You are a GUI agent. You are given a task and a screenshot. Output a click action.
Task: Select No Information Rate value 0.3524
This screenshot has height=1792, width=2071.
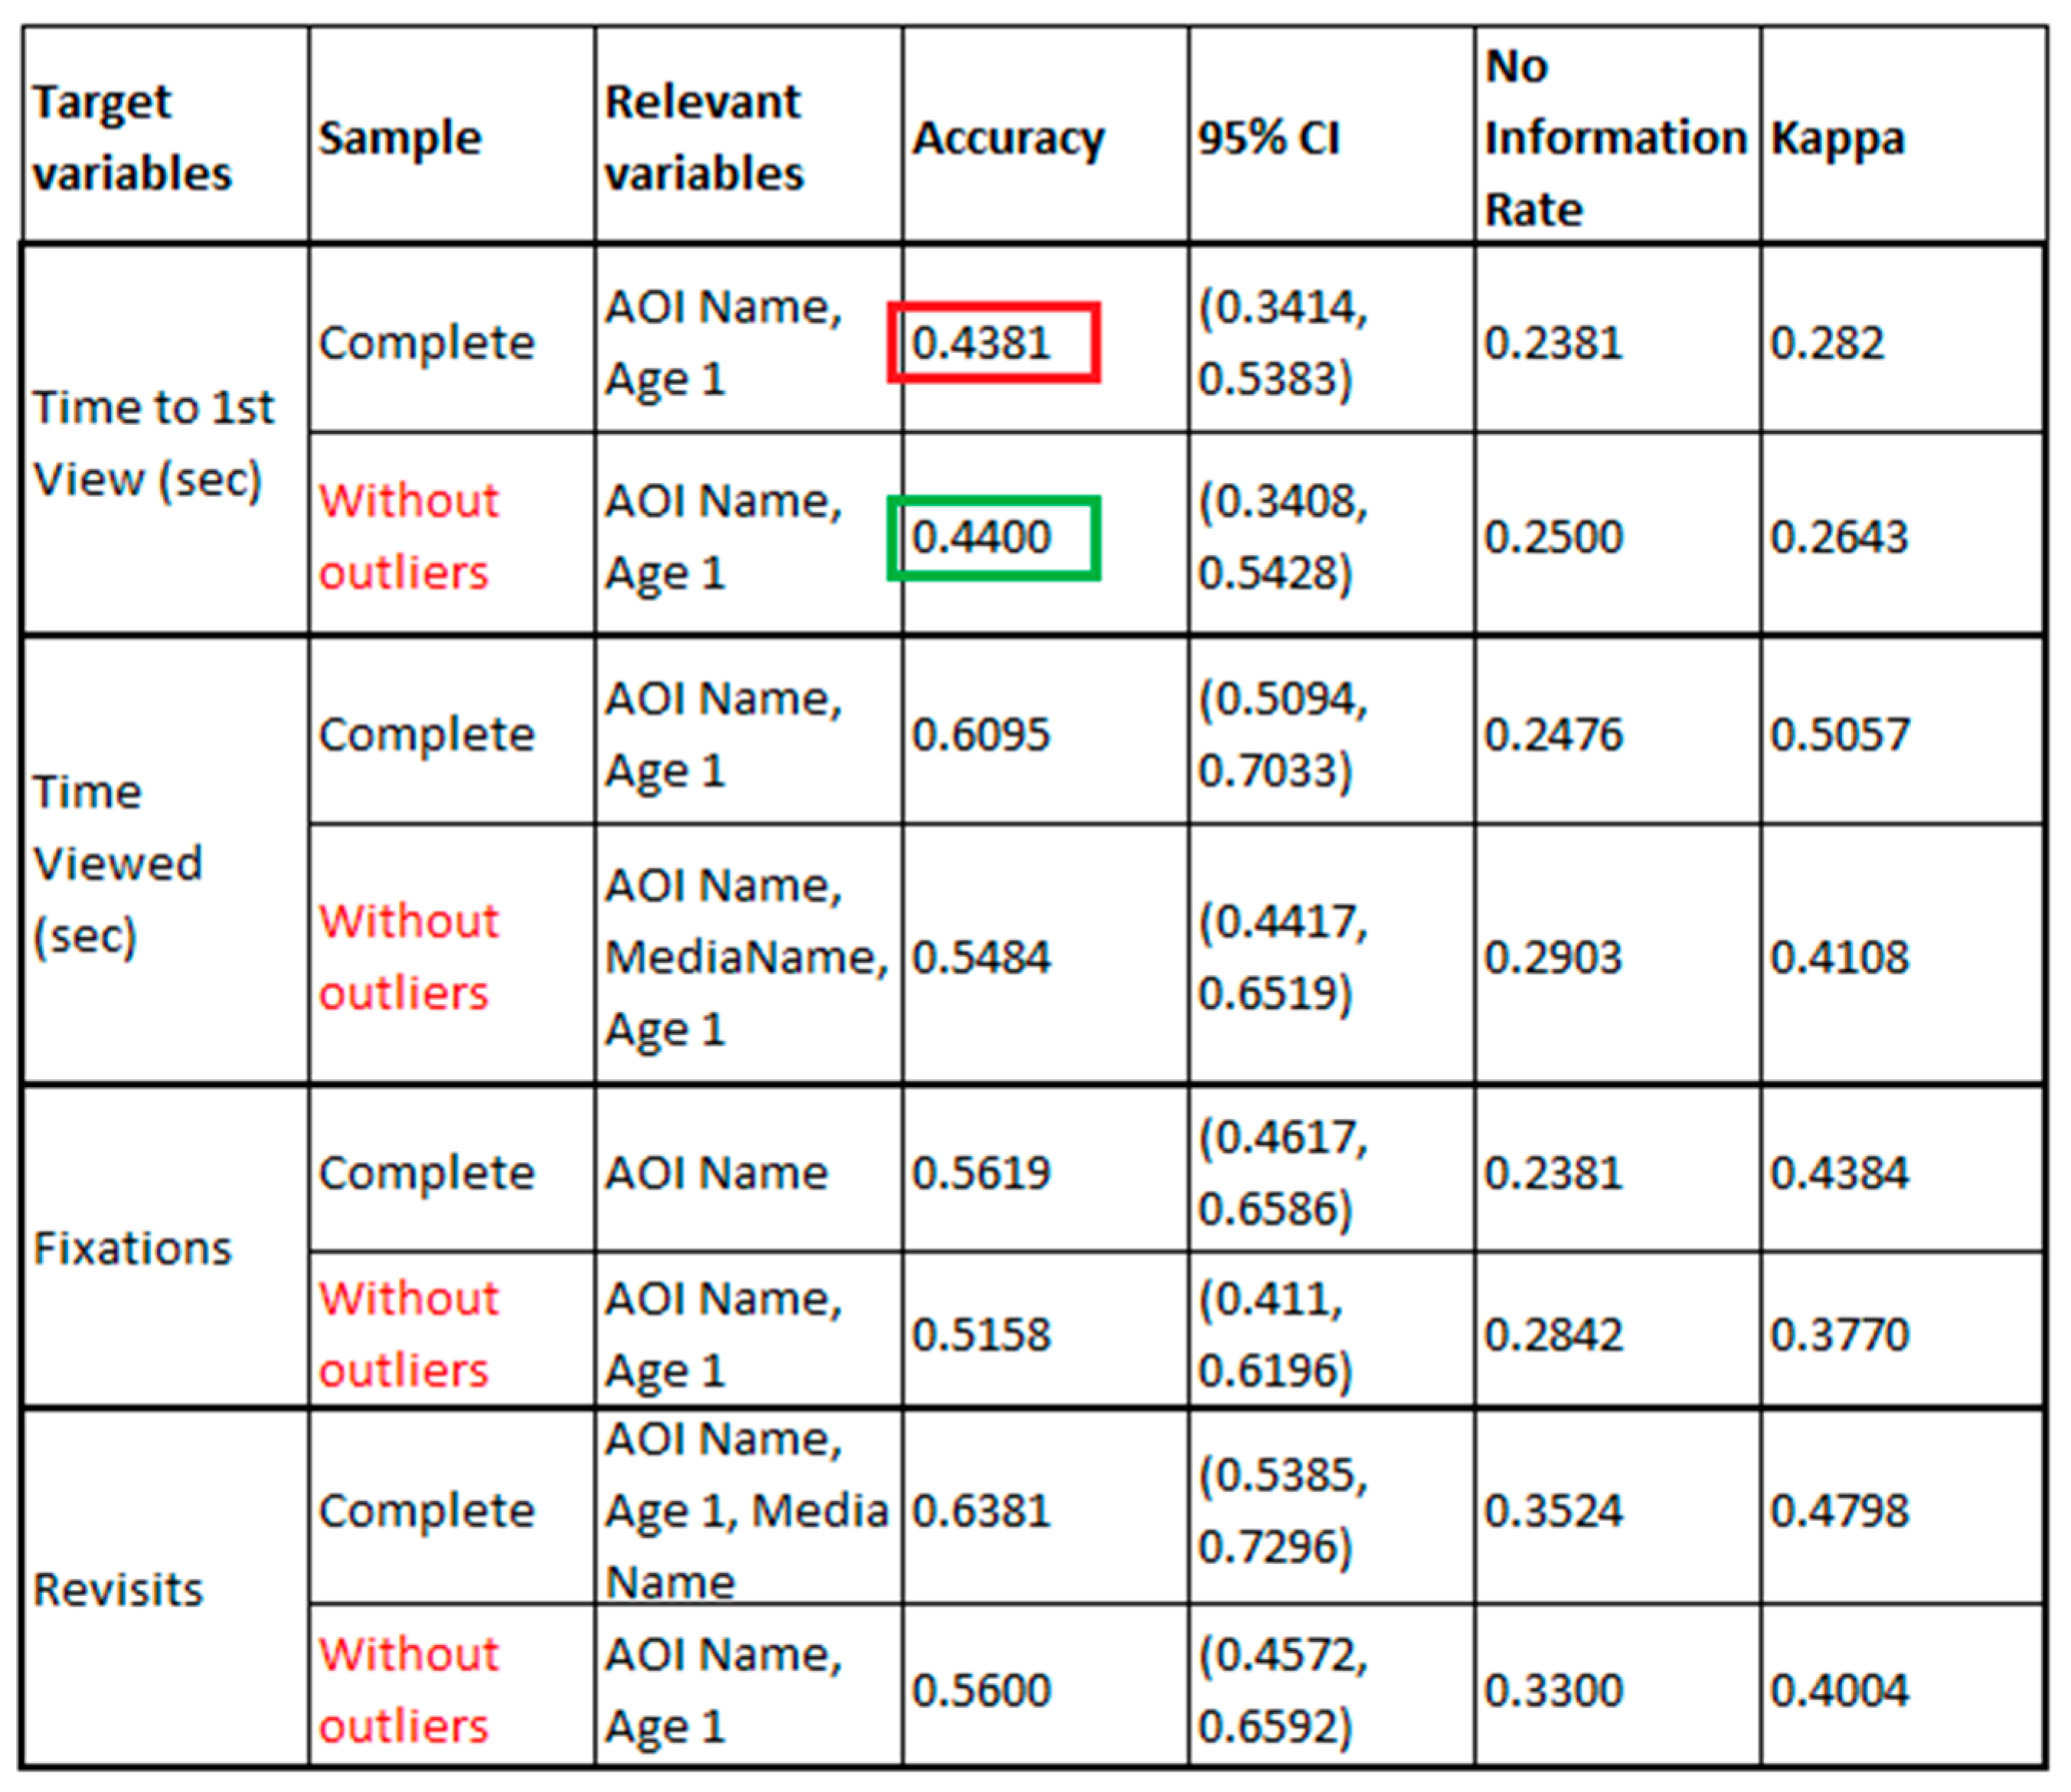(1553, 1510)
